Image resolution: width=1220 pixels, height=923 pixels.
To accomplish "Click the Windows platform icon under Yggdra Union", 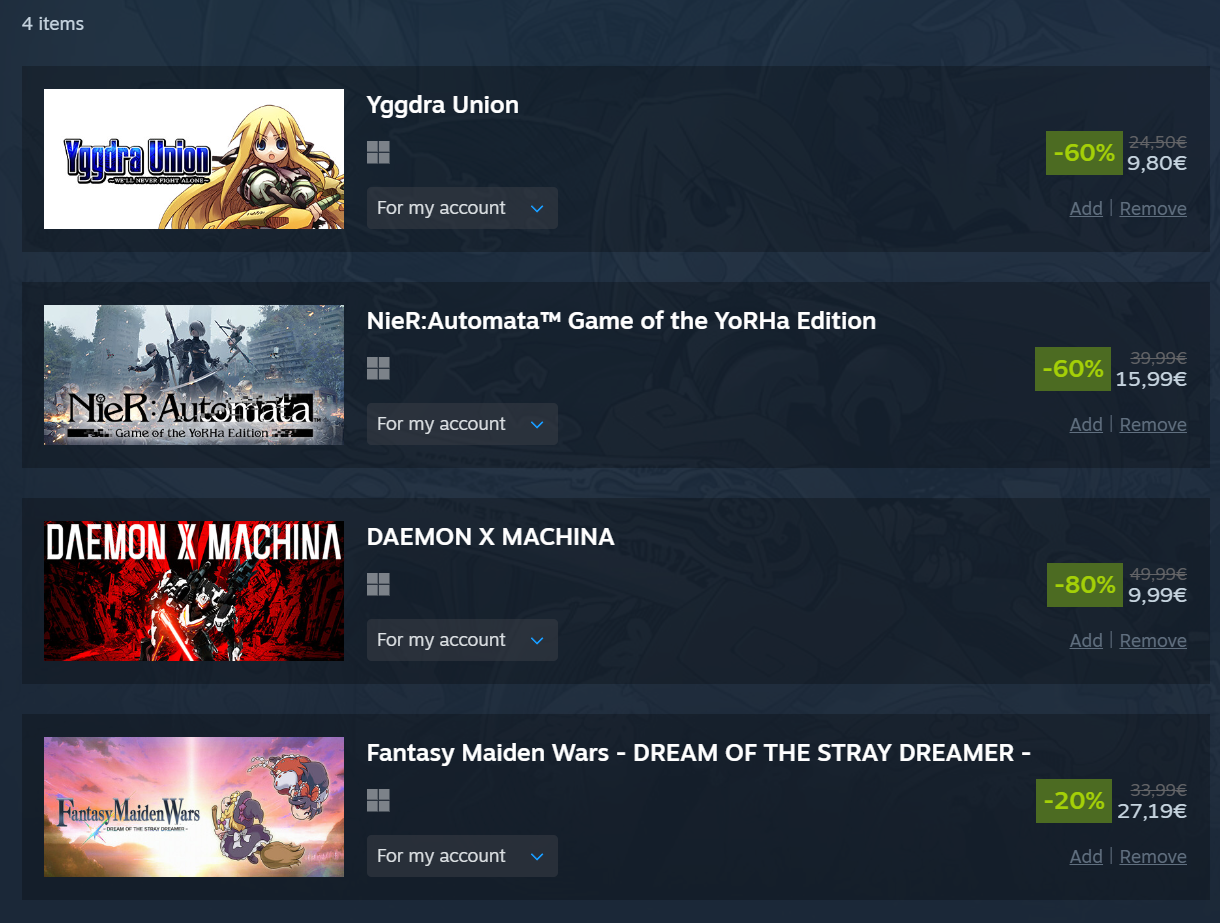I will (378, 152).
